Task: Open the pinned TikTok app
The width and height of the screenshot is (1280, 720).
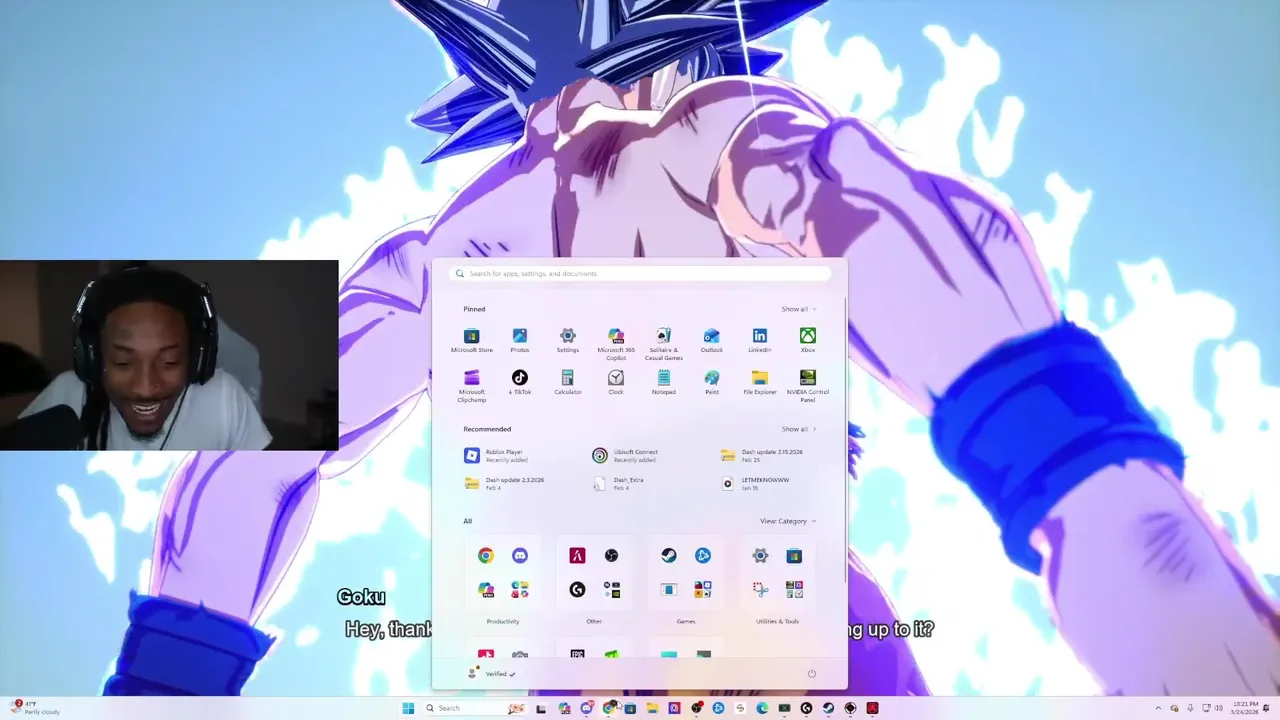Action: 519,382
